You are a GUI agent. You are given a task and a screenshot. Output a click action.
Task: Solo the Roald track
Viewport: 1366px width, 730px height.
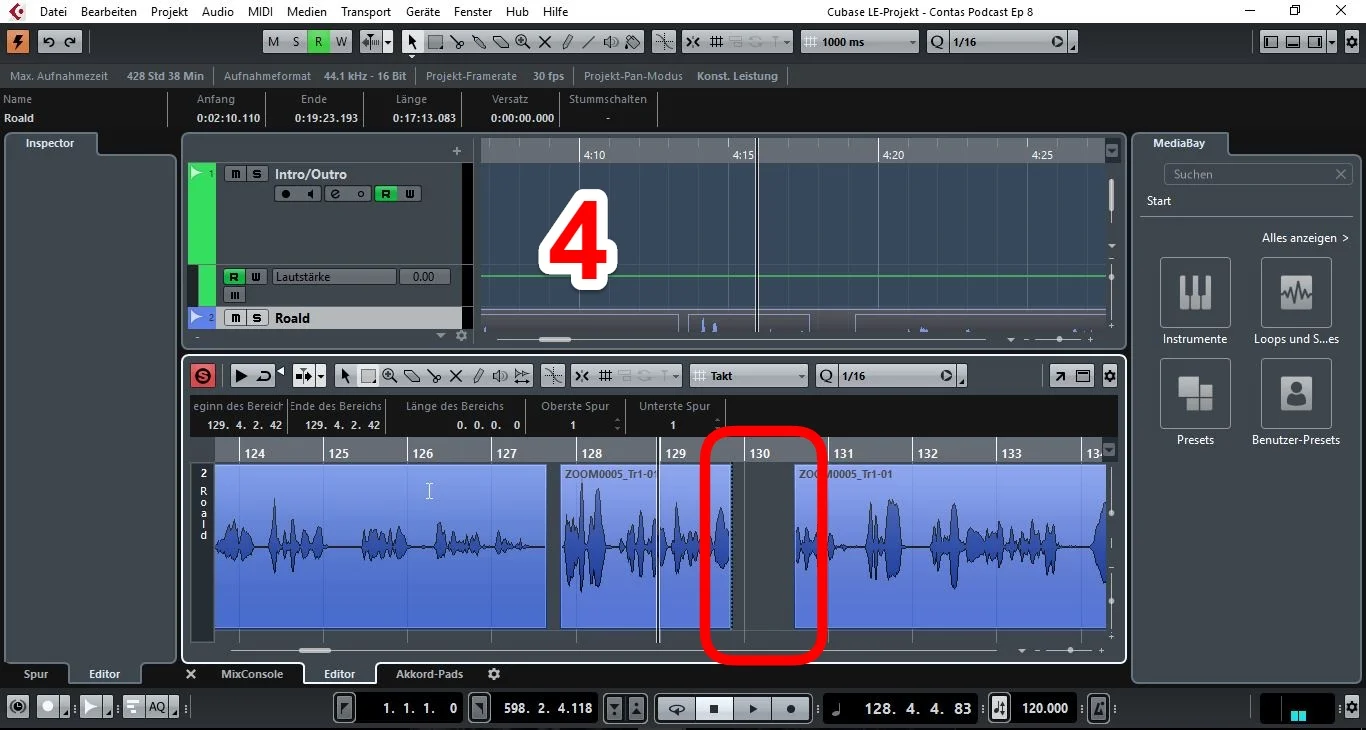point(257,318)
